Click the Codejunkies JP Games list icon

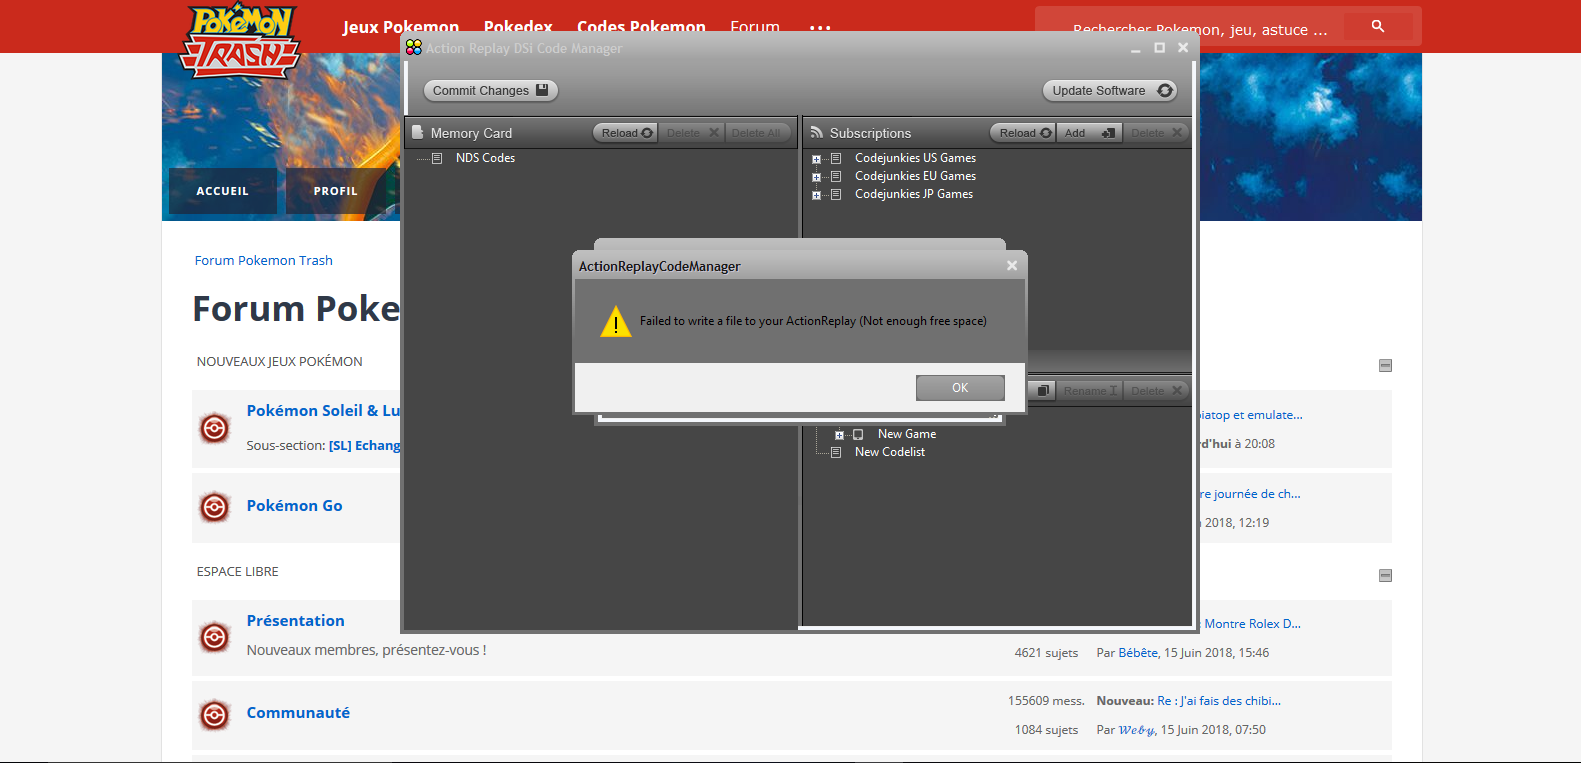click(x=836, y=194)
